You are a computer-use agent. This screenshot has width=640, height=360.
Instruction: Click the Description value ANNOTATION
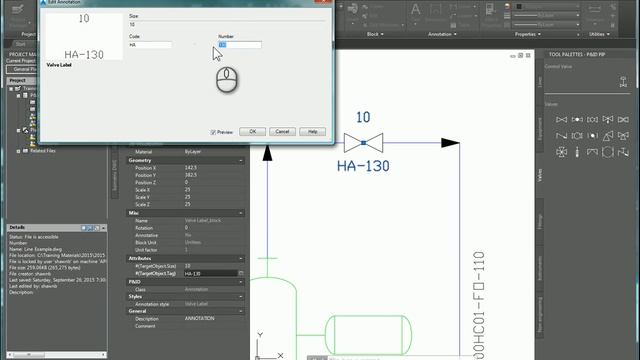(199, 318)
